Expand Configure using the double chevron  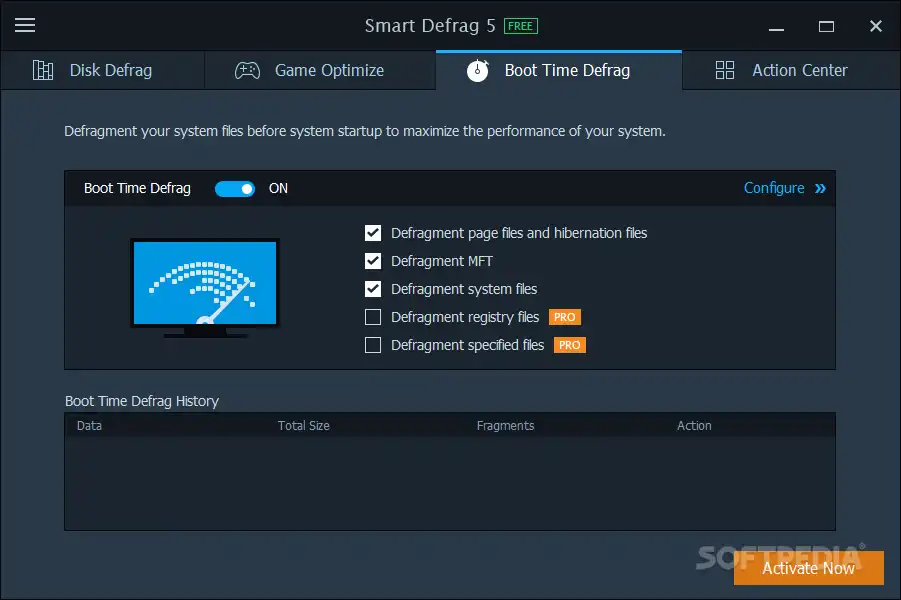pyautogui.click(x=821, y=188)
